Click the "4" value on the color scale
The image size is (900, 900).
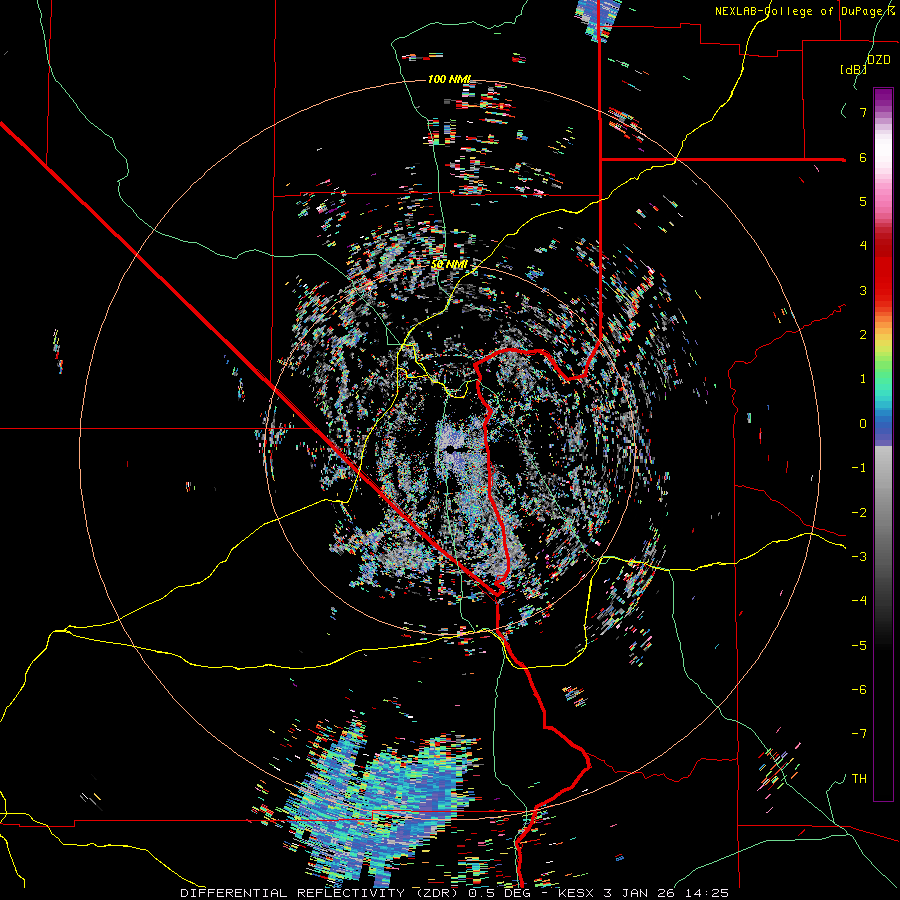point(863,246)
